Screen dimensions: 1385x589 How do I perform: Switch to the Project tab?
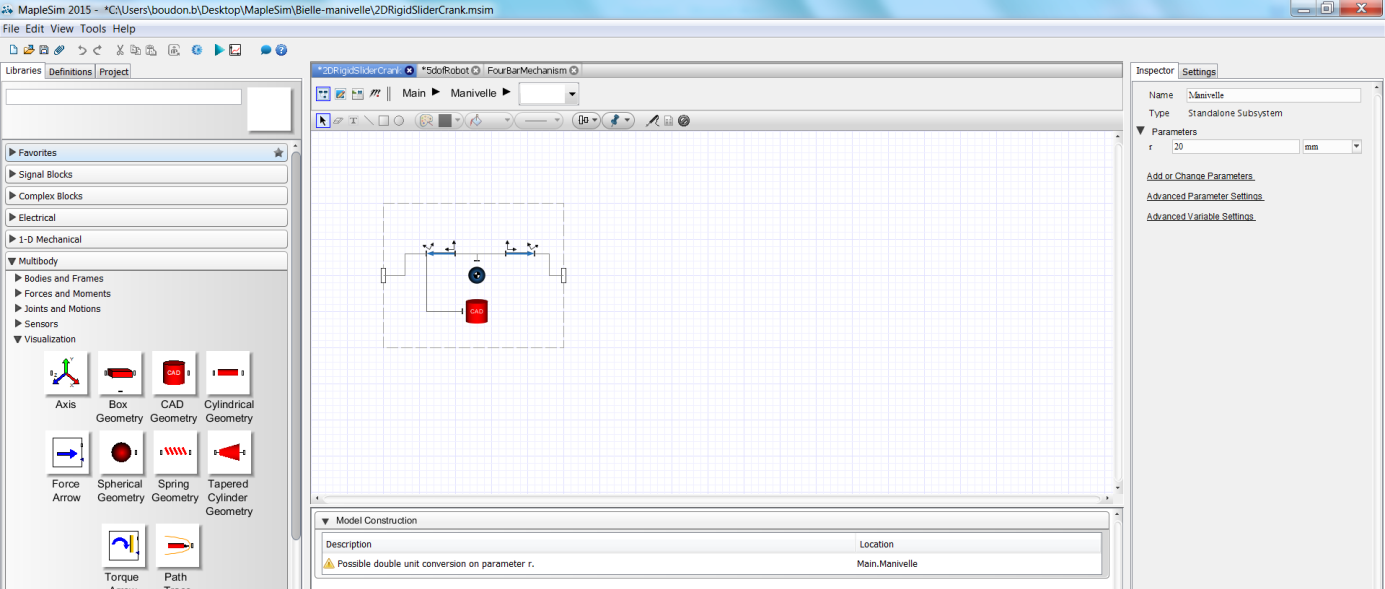pos(113,72)
